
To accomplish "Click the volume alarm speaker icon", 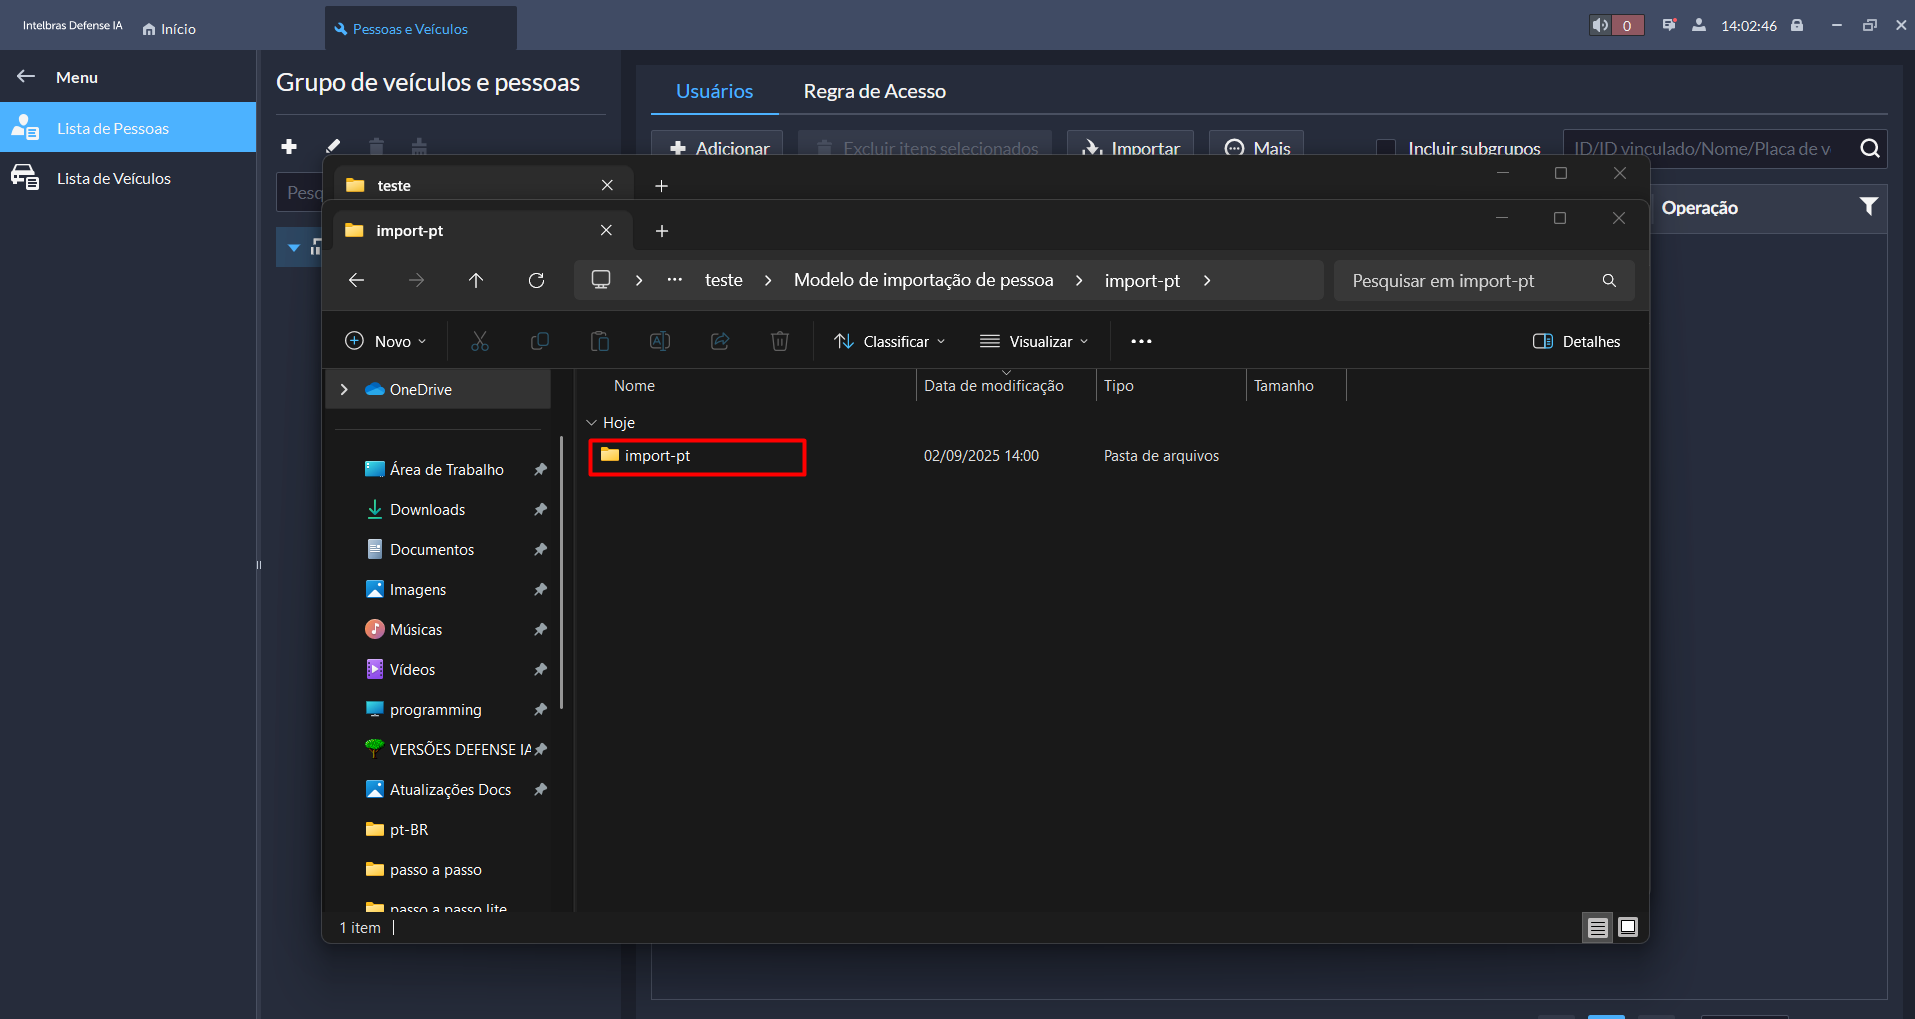I will coord(1601,25).
